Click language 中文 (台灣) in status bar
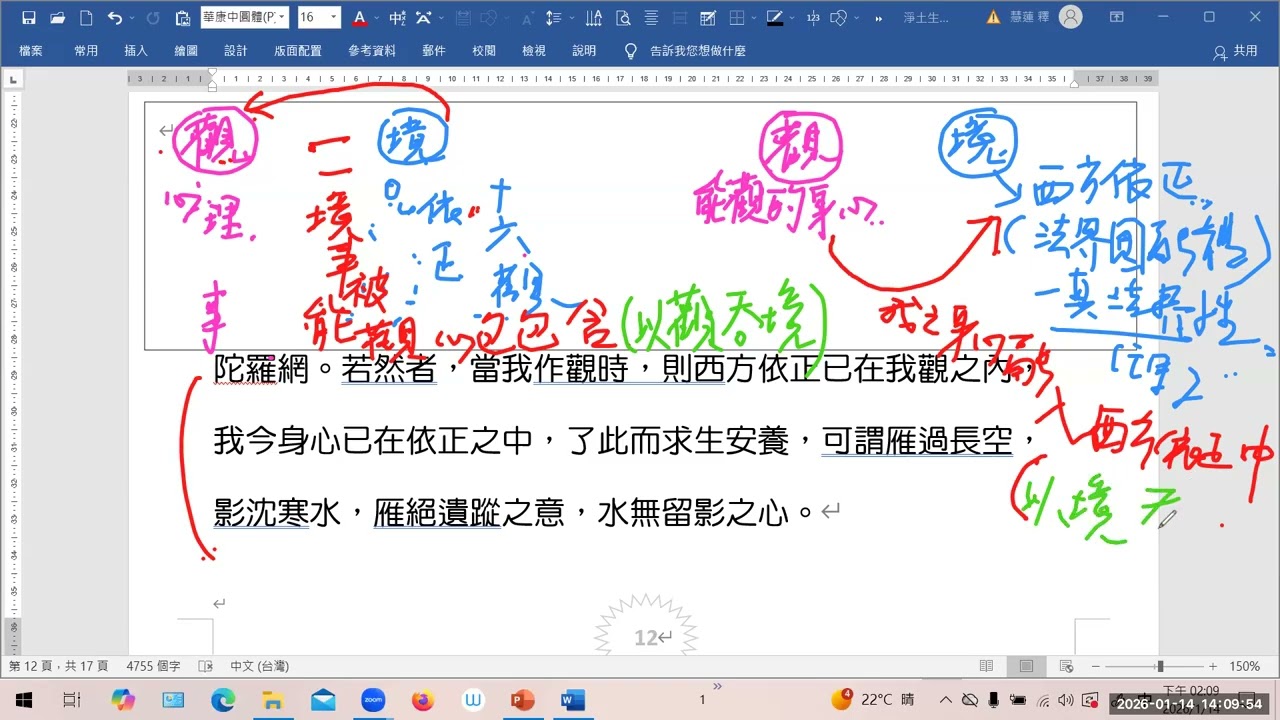This screenshot has height=720, width=1280. tap(259, 666)
